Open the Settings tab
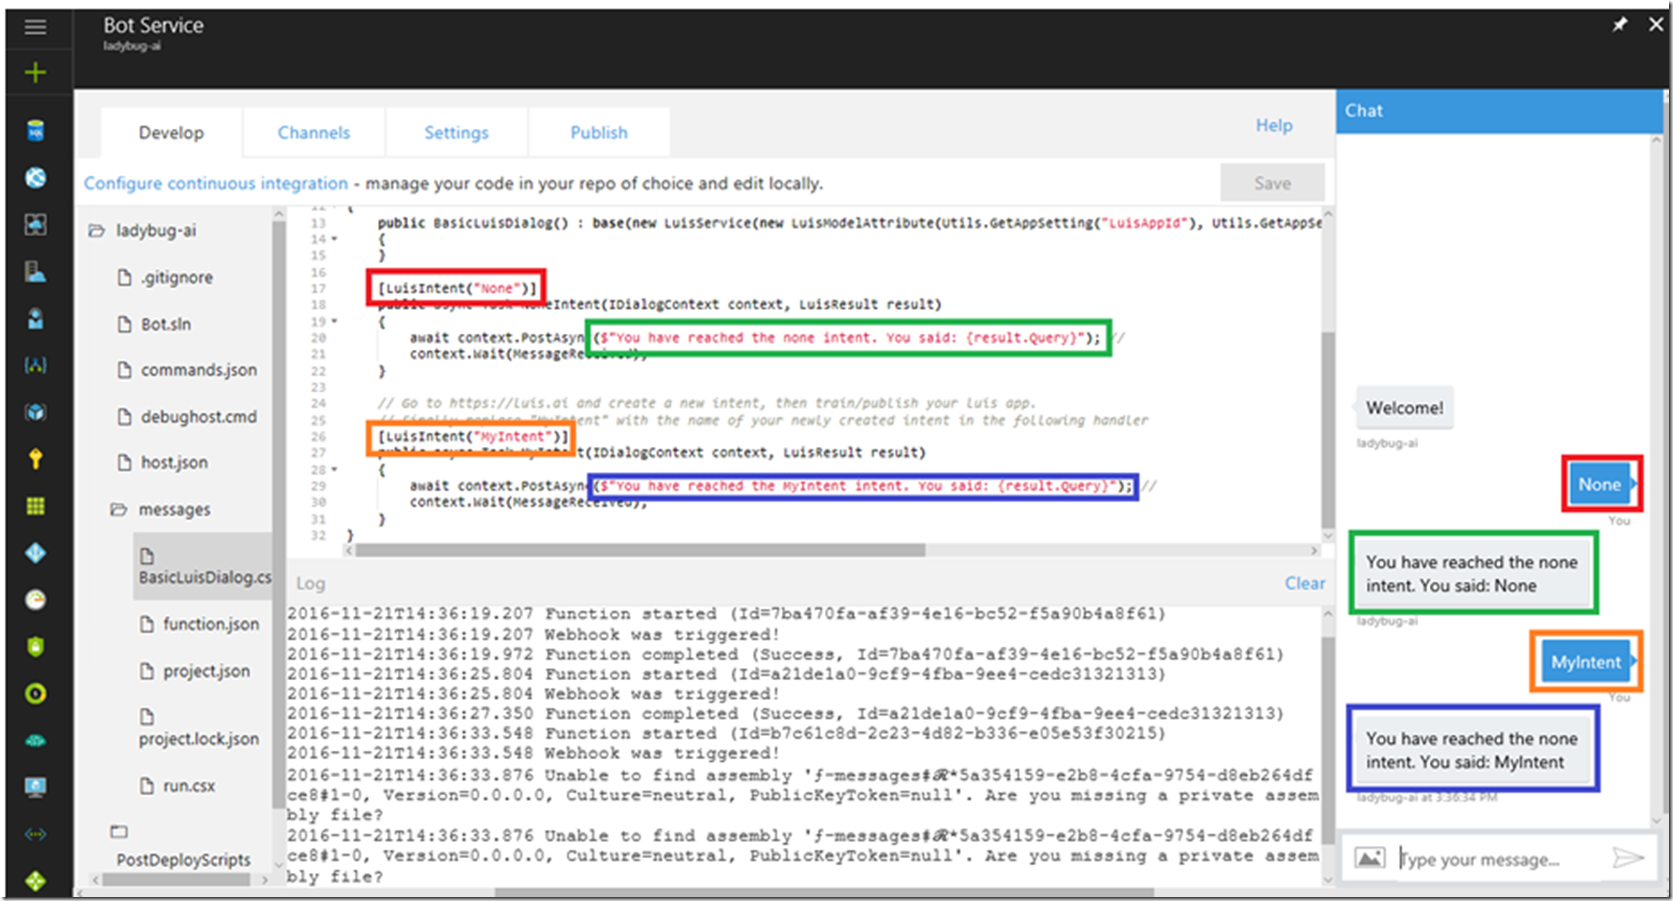Image resolution: width=1673 pixels, height=901 pixels. [x=456, y=132]
